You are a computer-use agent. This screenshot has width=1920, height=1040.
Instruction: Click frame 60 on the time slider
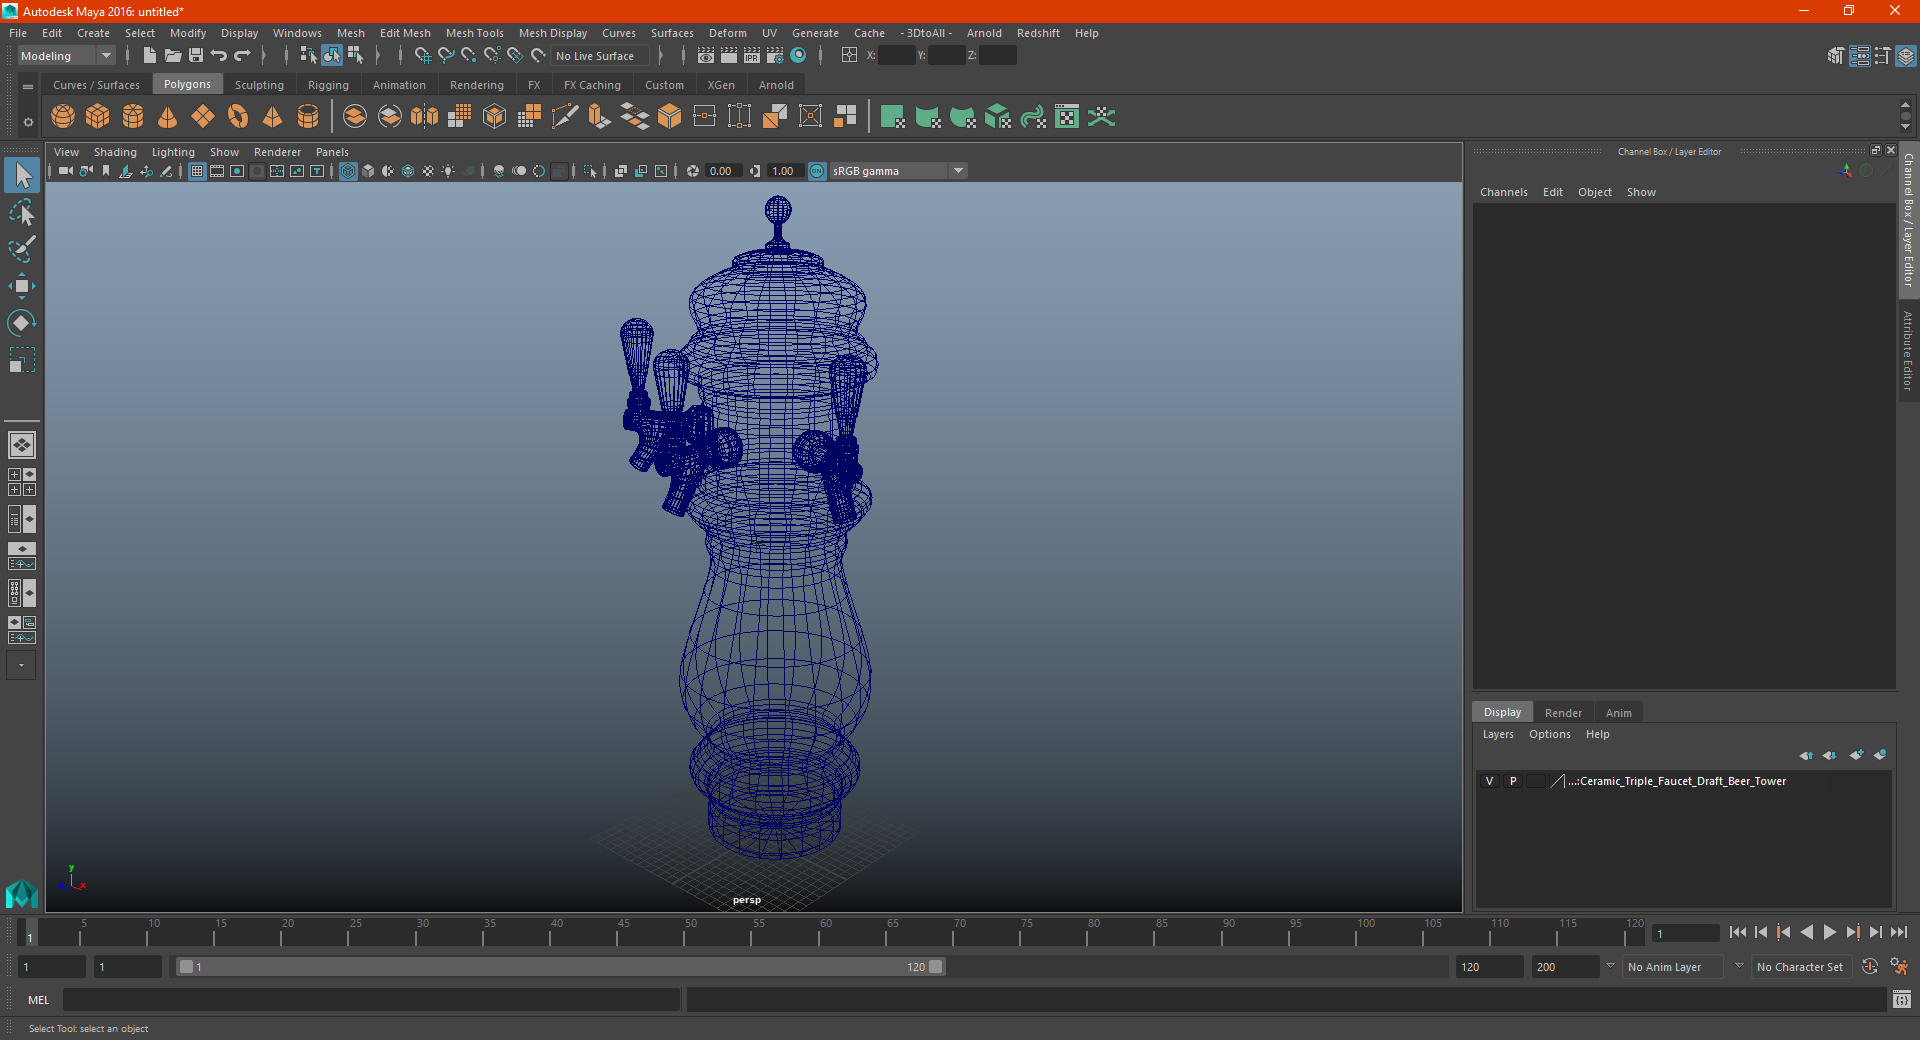coord(819,932)
